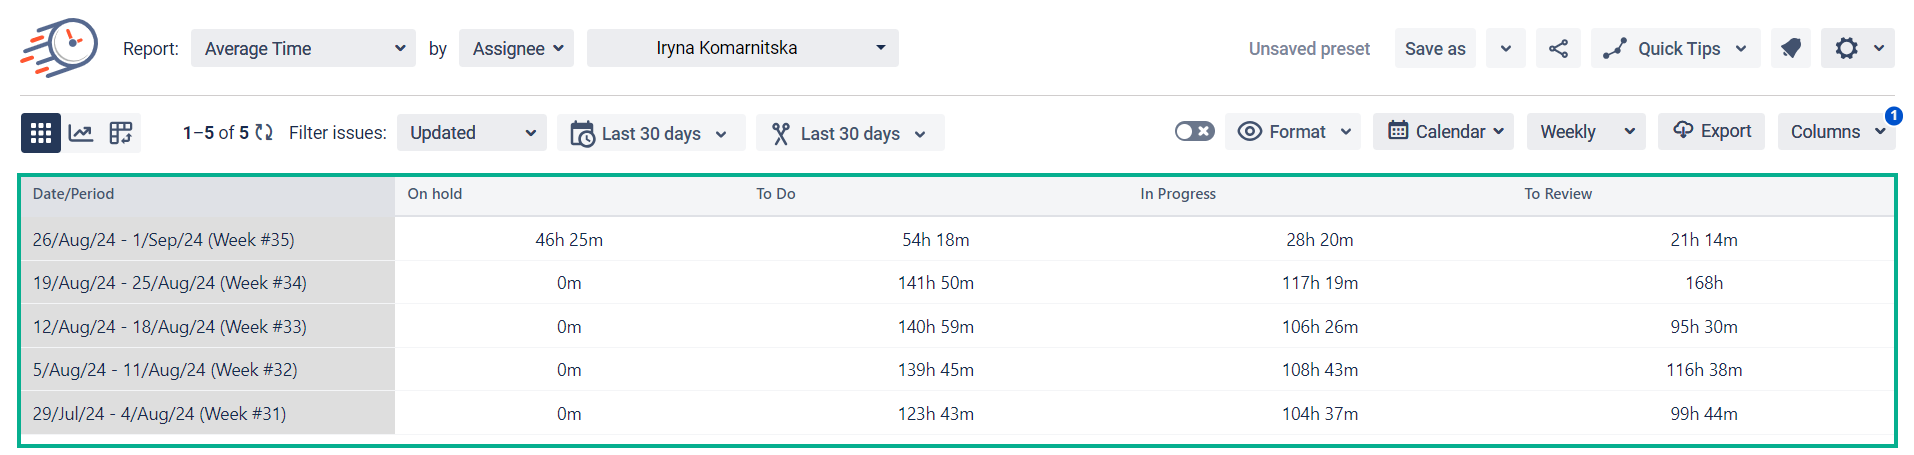
Task: Expand the Average Time report dropdown
Action: (303, 48)
